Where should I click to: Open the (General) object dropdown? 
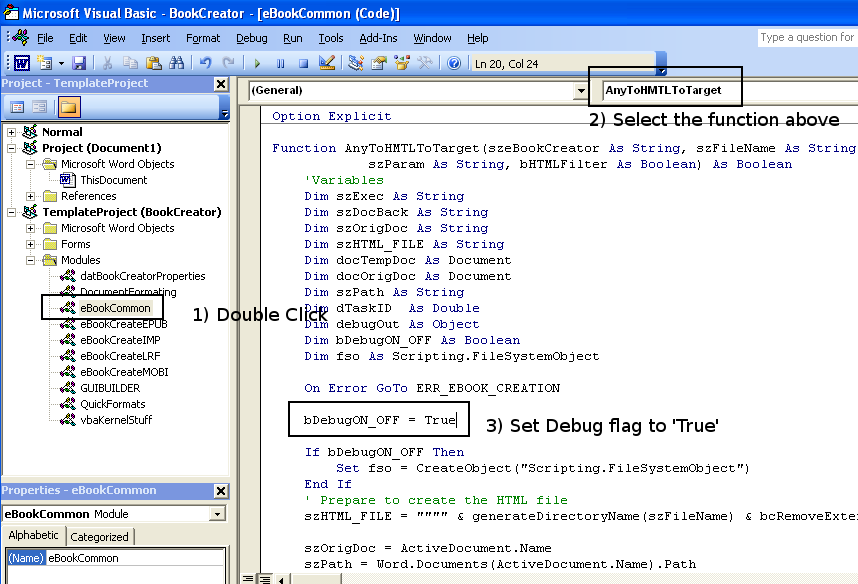(581, 90)
